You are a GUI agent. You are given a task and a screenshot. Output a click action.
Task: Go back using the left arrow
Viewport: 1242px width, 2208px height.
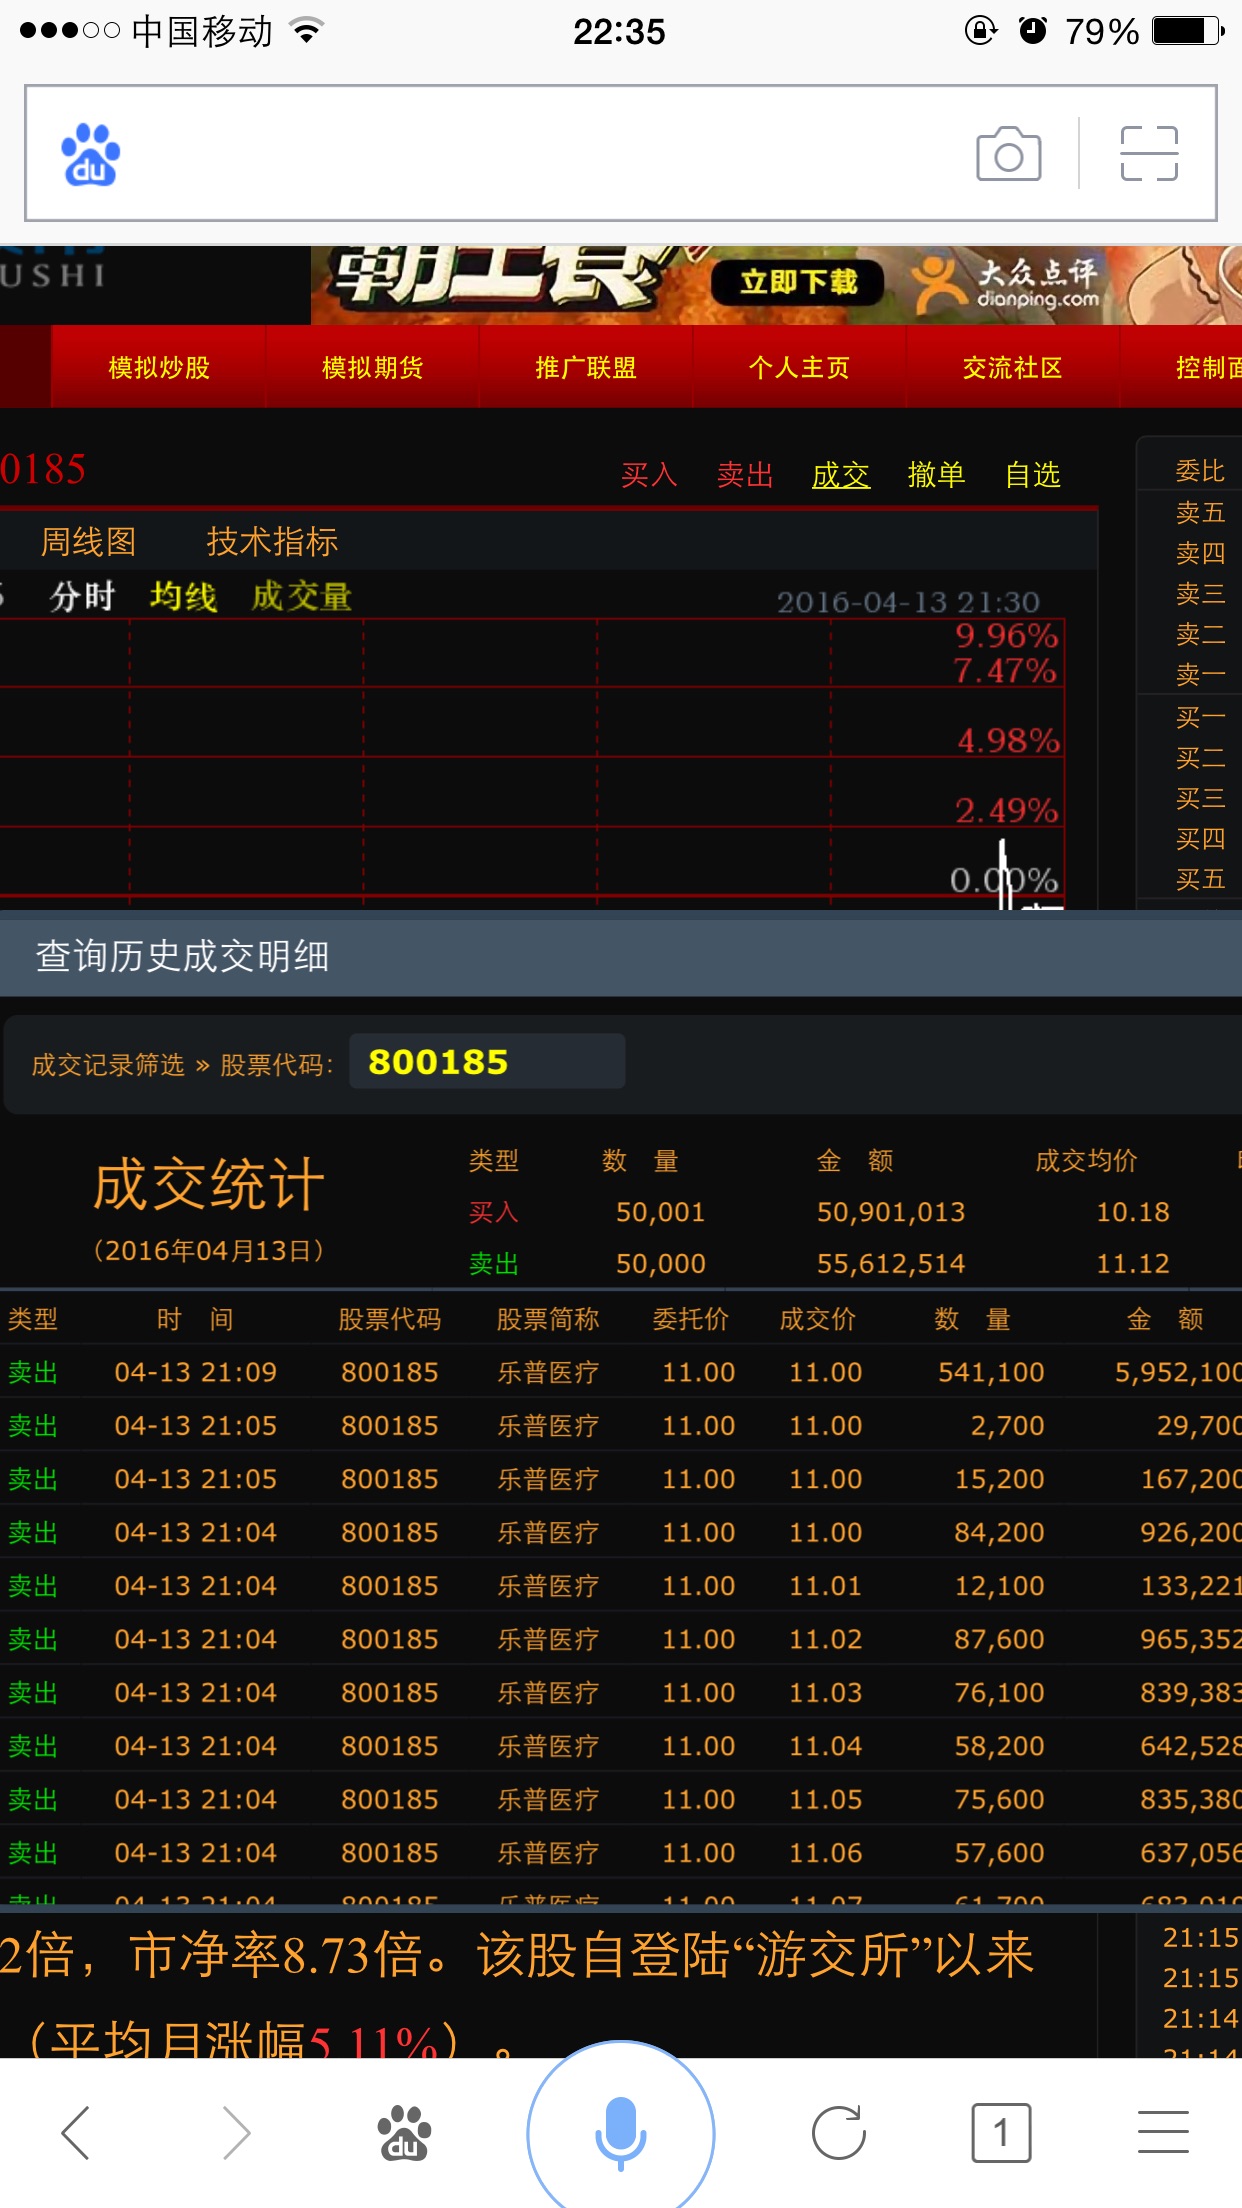click(76, 2133)
